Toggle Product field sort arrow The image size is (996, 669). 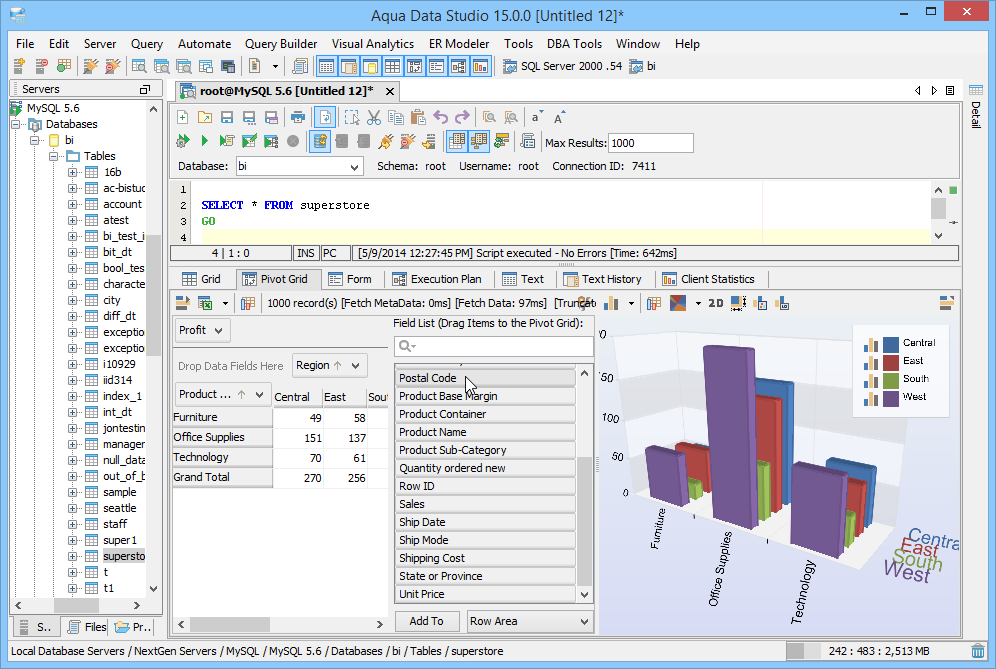241,395
